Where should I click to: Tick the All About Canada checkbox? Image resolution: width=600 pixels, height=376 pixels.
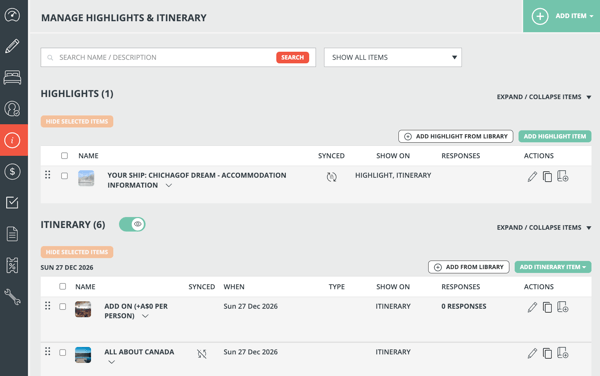tap(62, 352)
